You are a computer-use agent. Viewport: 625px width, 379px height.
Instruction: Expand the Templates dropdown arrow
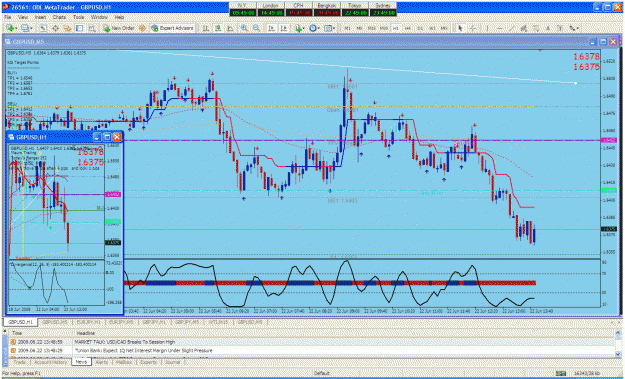334,28
